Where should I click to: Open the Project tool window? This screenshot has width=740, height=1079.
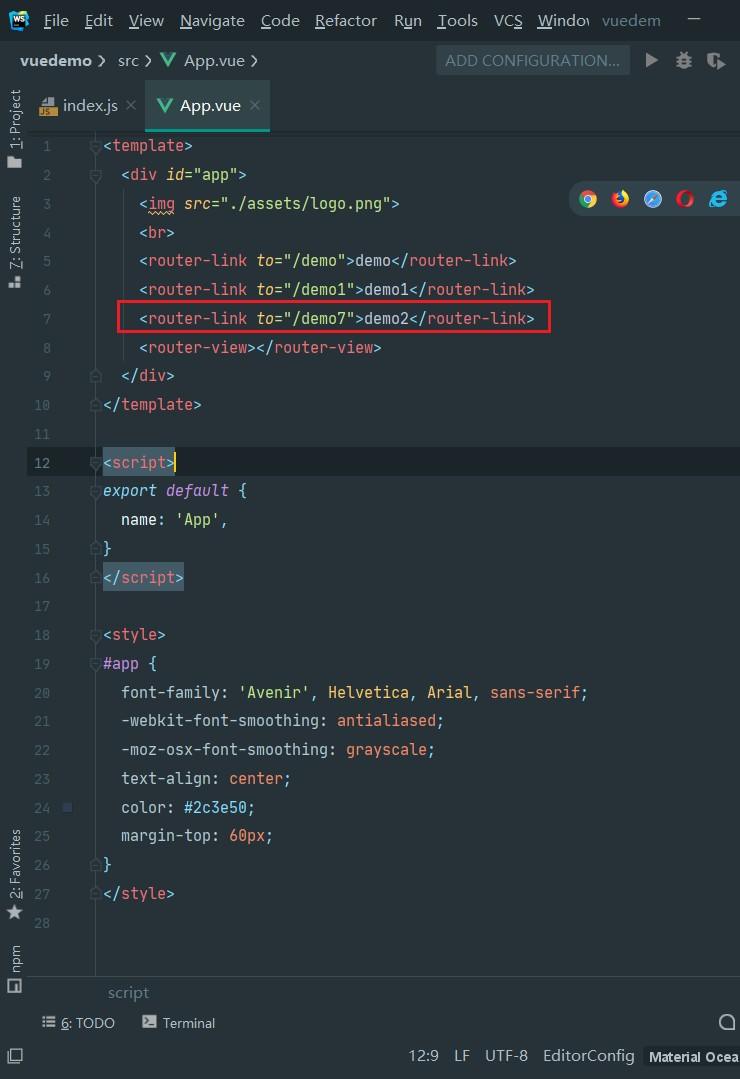pos(14,128)
